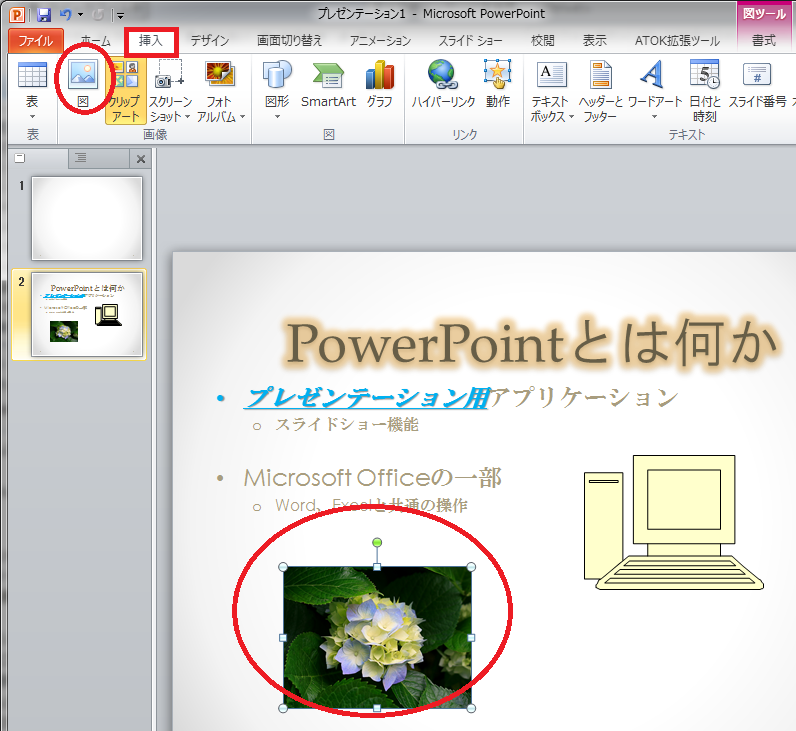The height and width of the screenshot is (731, 796).
Task: Select slide 1 thumbnail
Action: pyautogui.click(x=87, y=218)
